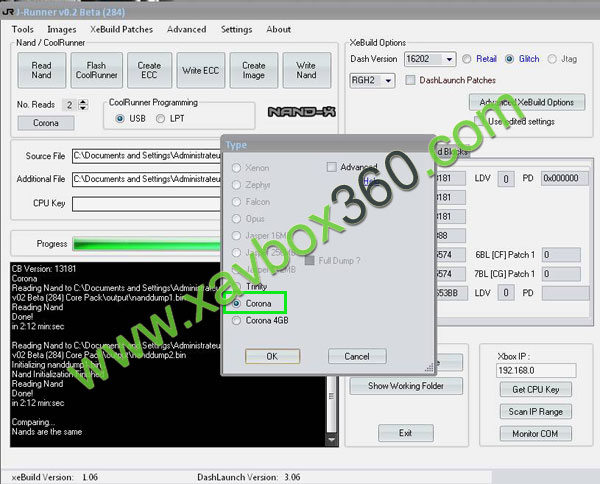Click the 'Nands are the same' log line

pos(47,432)
